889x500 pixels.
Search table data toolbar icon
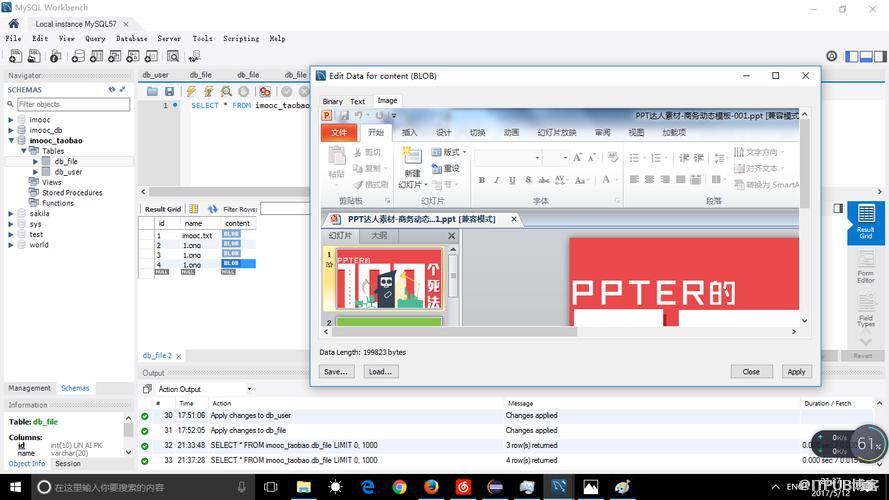click(x=173, y=56)
